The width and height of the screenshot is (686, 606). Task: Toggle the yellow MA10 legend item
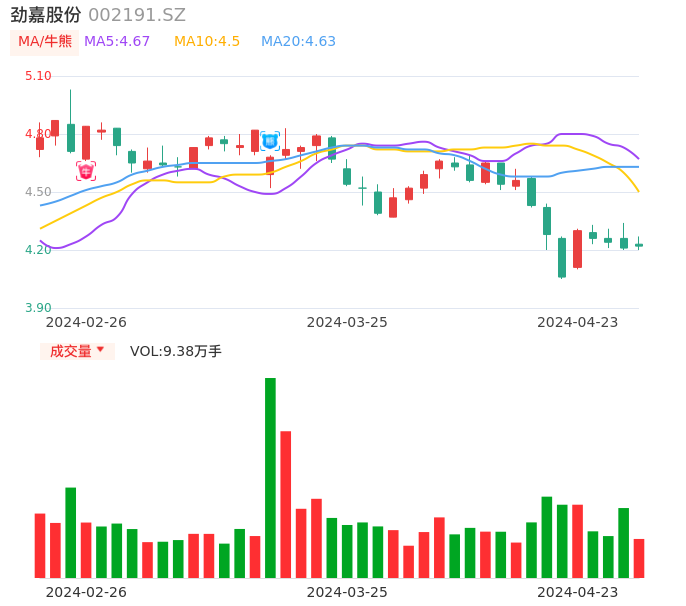(x=207, y=42)
